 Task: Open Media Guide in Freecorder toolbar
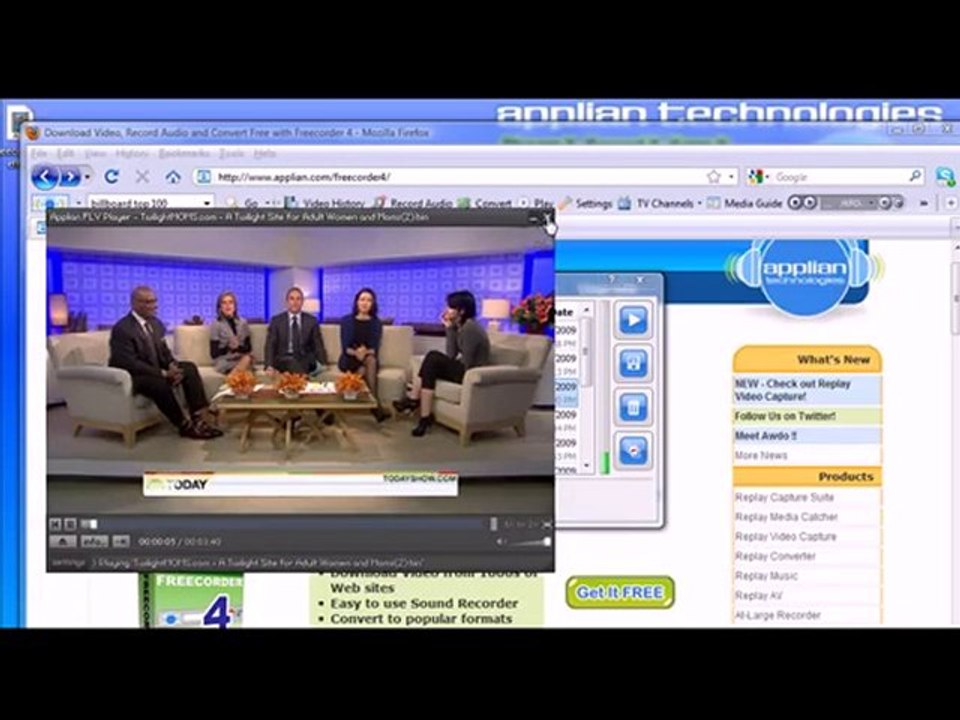click(745, 203)
